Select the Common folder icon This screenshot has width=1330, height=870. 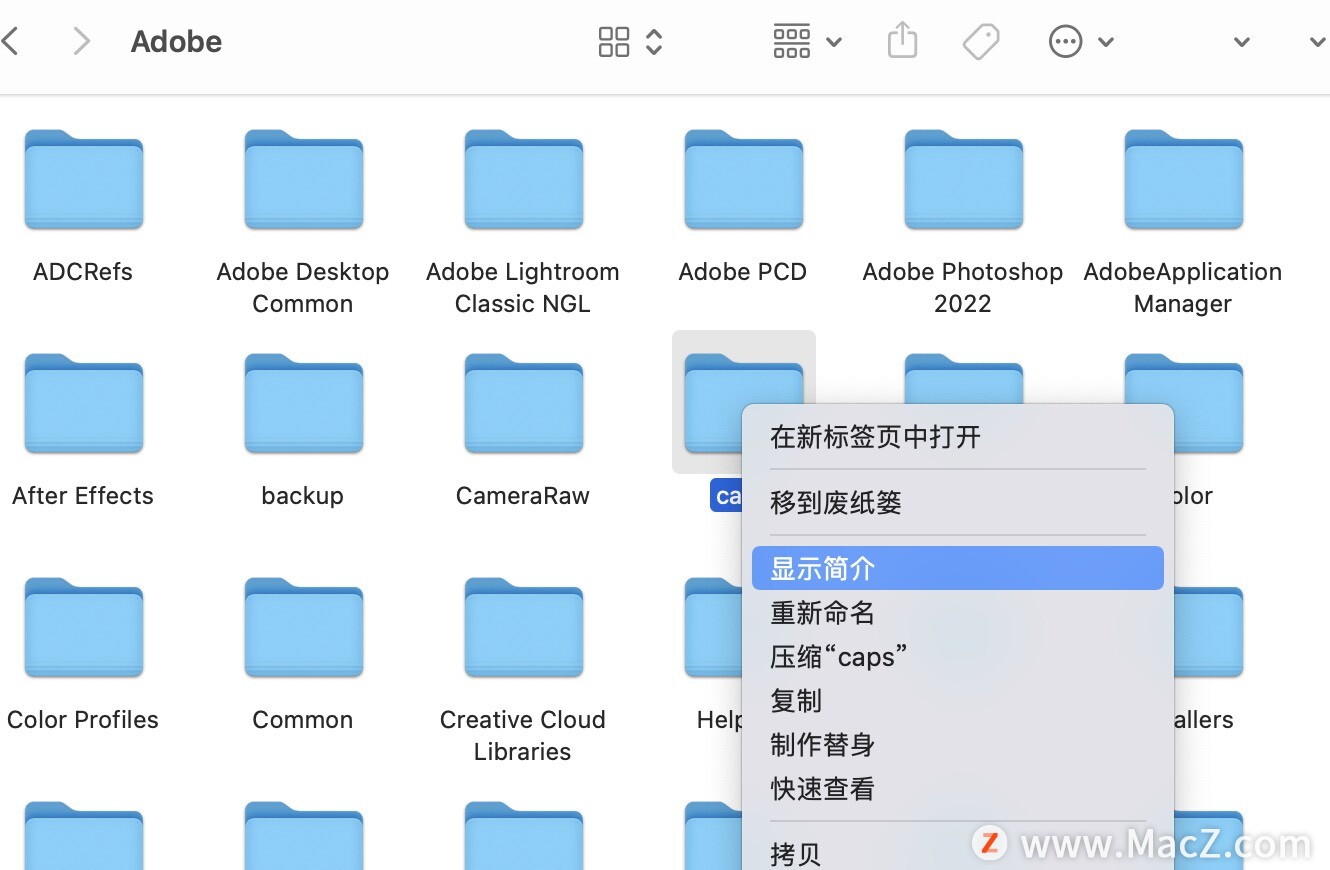[x=304, y=628]
